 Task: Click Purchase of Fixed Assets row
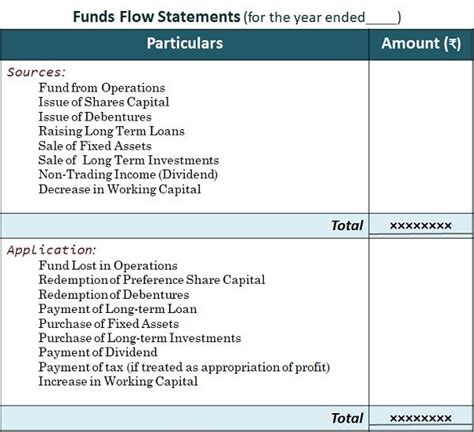point(109,323)
